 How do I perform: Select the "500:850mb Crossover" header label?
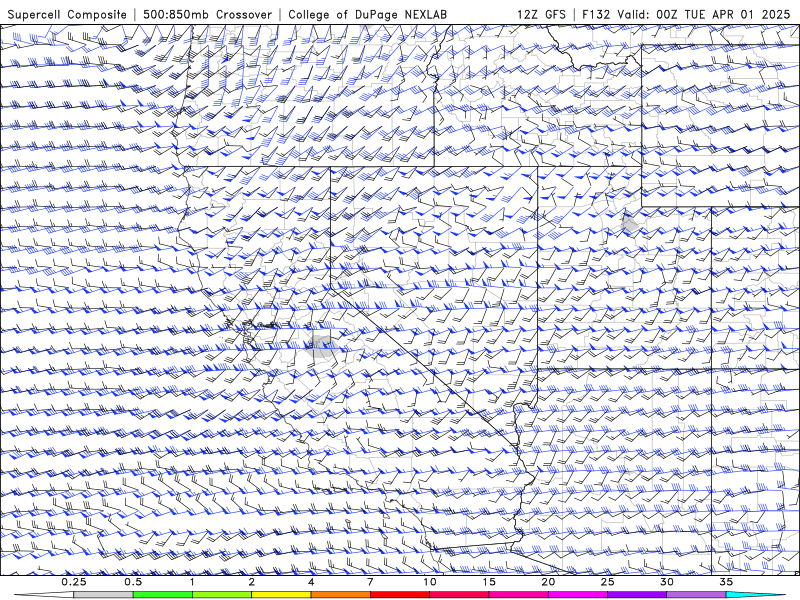(x=208, y=15)
